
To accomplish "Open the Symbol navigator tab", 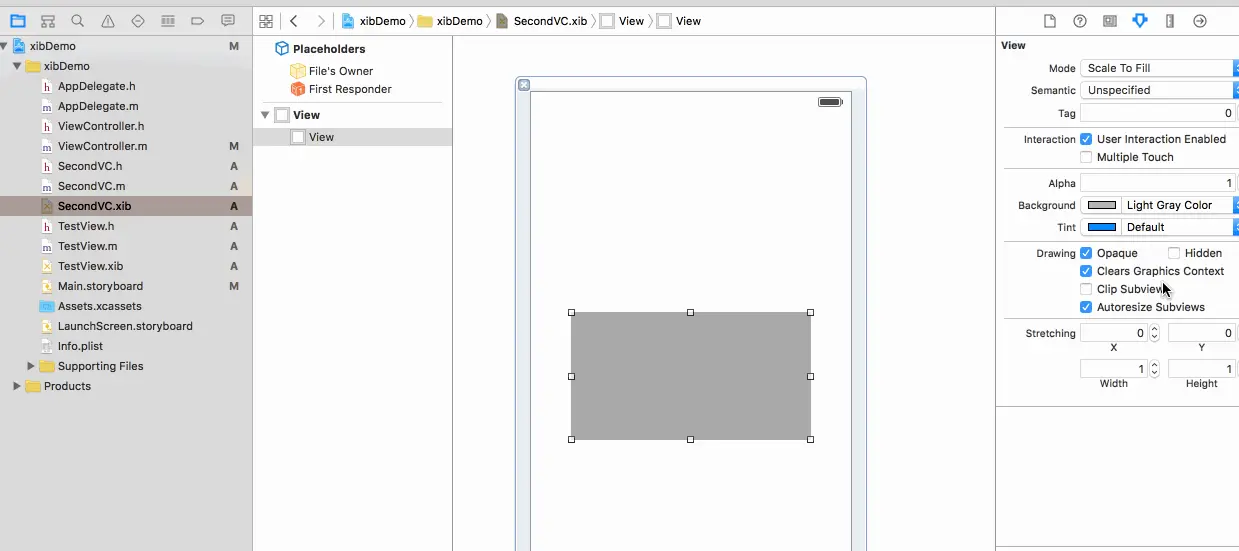I will (x=47, y=21).
